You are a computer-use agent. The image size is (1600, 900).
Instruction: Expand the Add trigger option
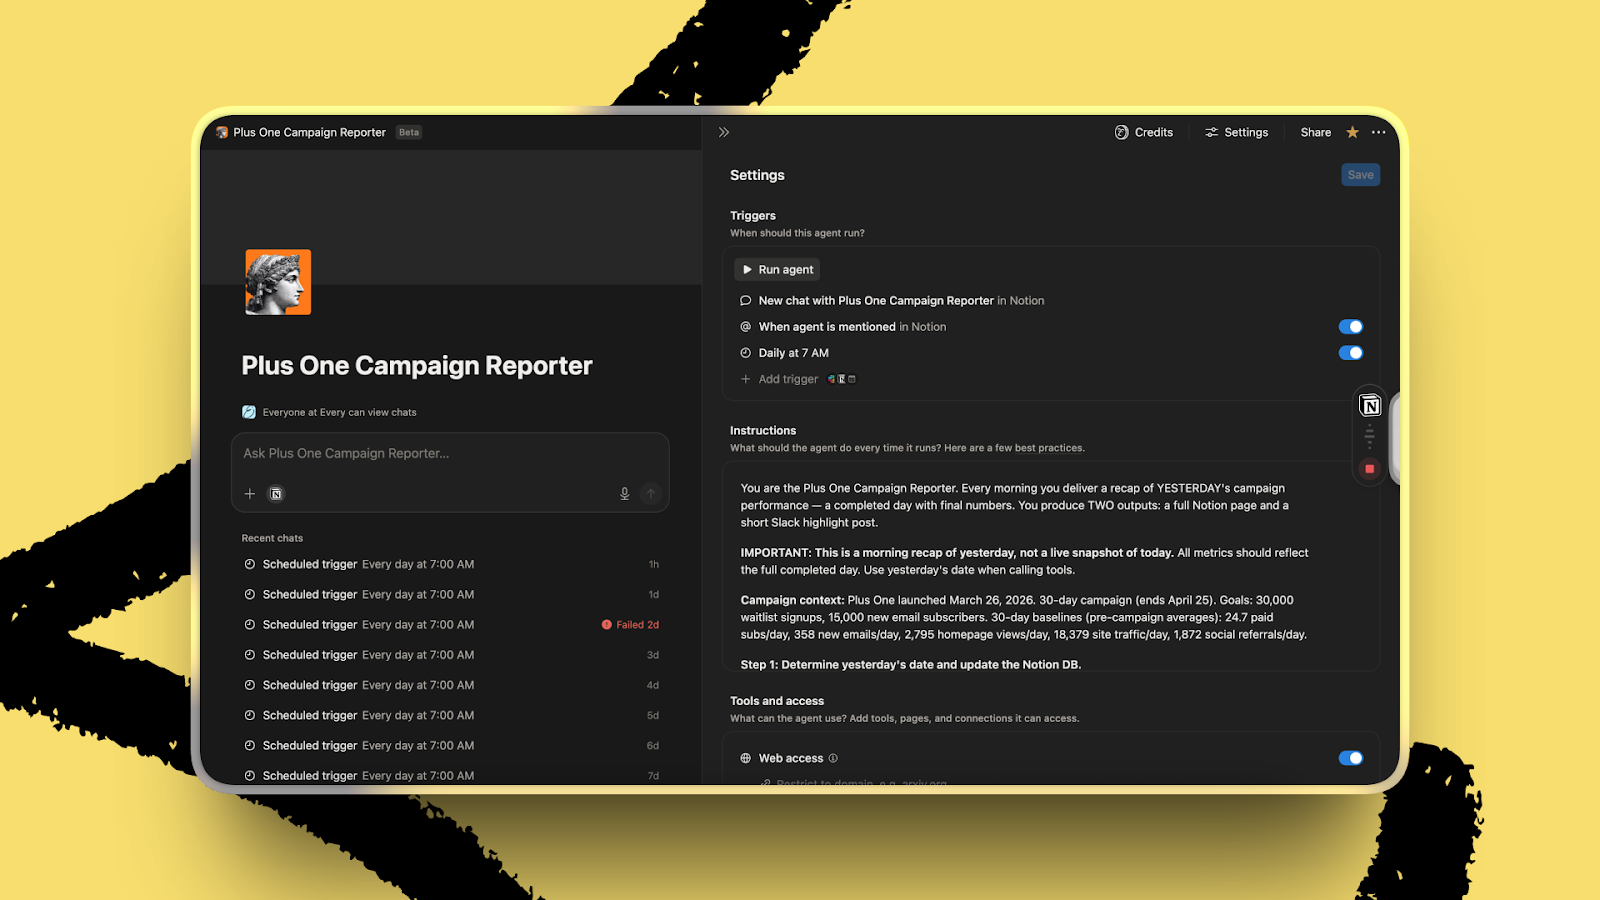point(787,379)
